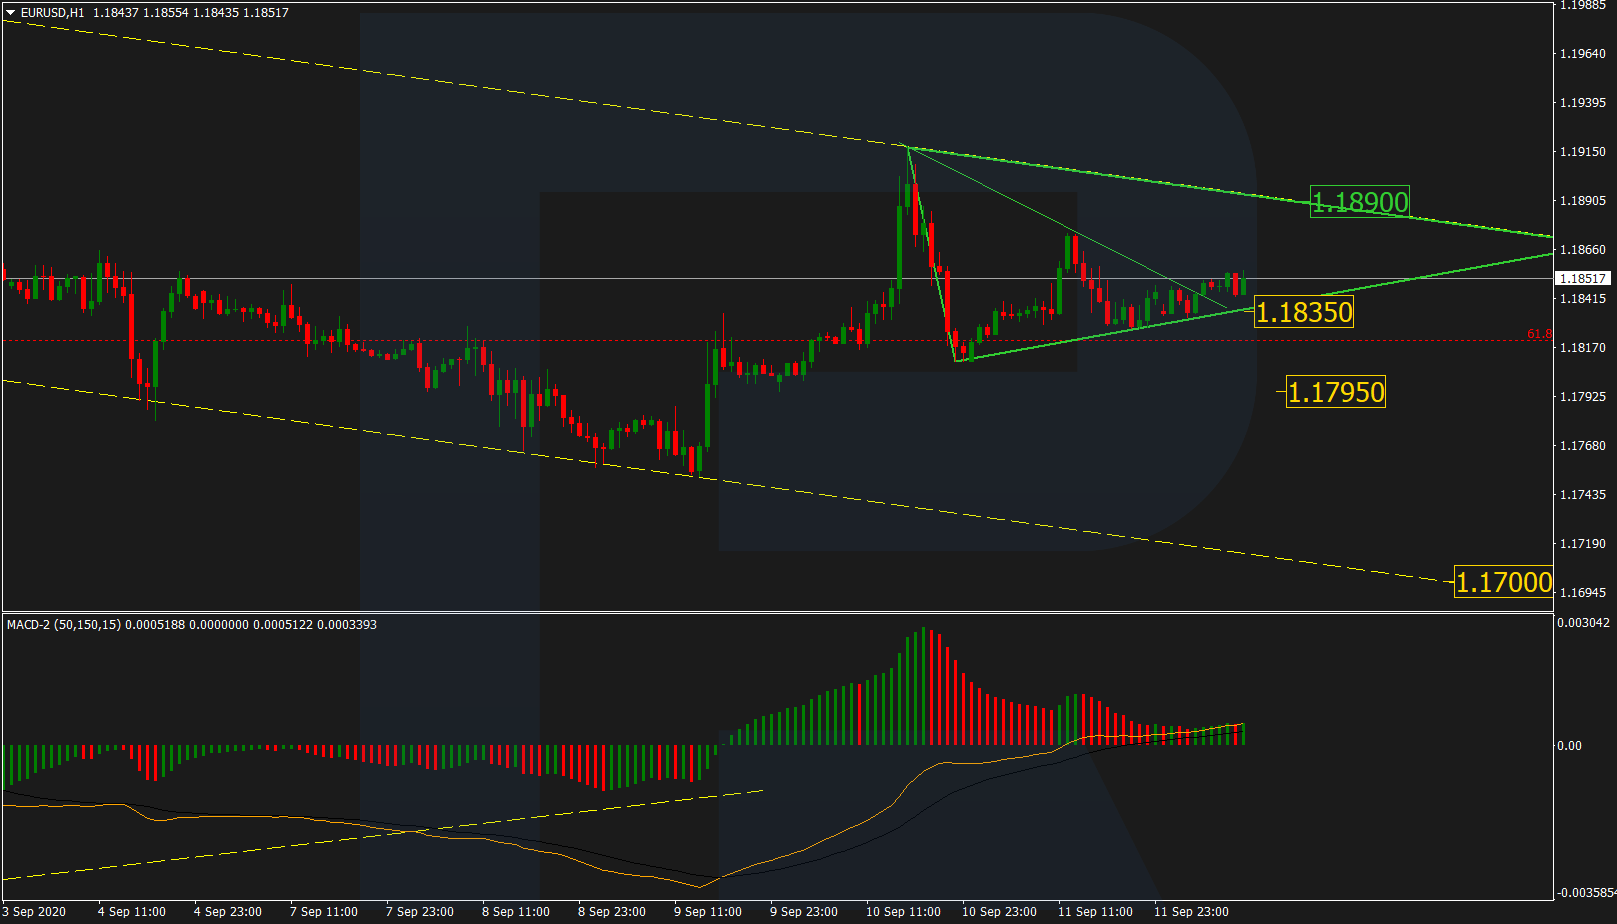Screen dimensions: 1617x924
Task: Click the 1.17925 price scale value
Action: (1583, 397)
